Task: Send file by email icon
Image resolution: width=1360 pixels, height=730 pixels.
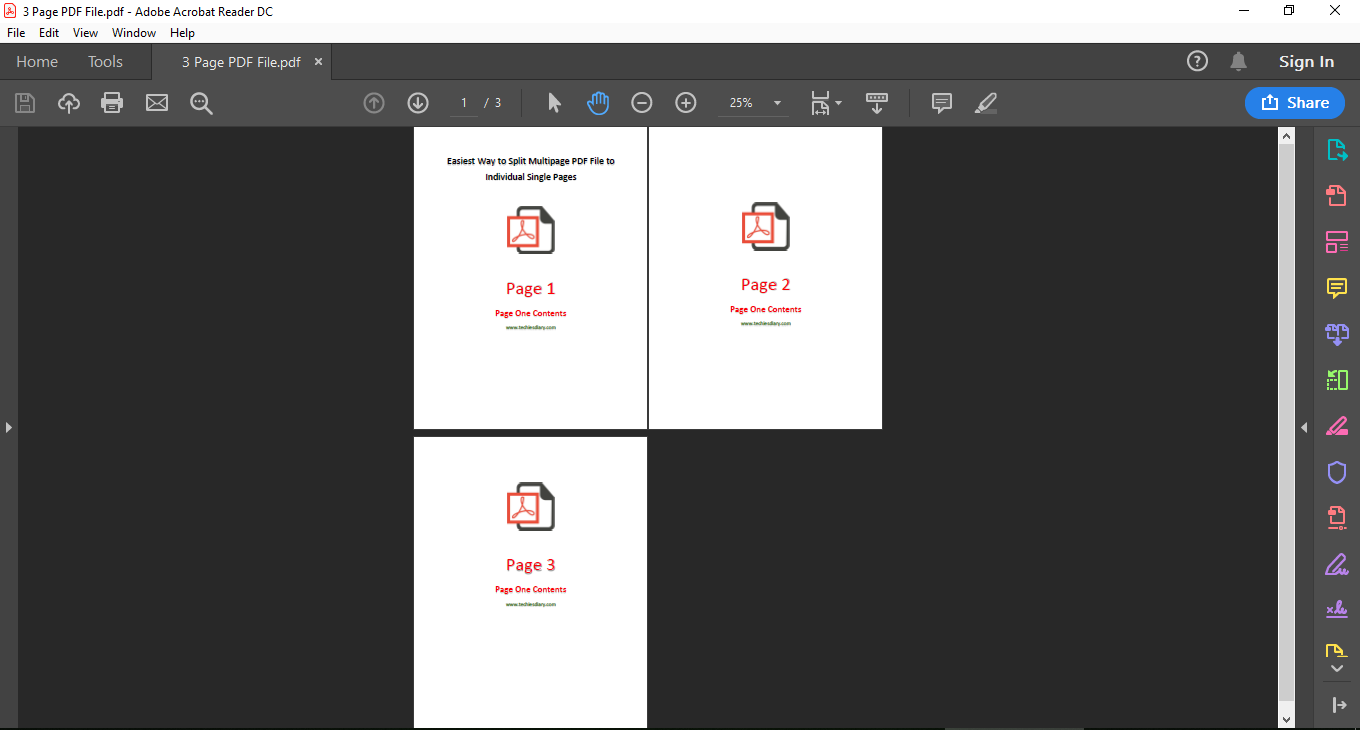Action: (x=157, y=103)
